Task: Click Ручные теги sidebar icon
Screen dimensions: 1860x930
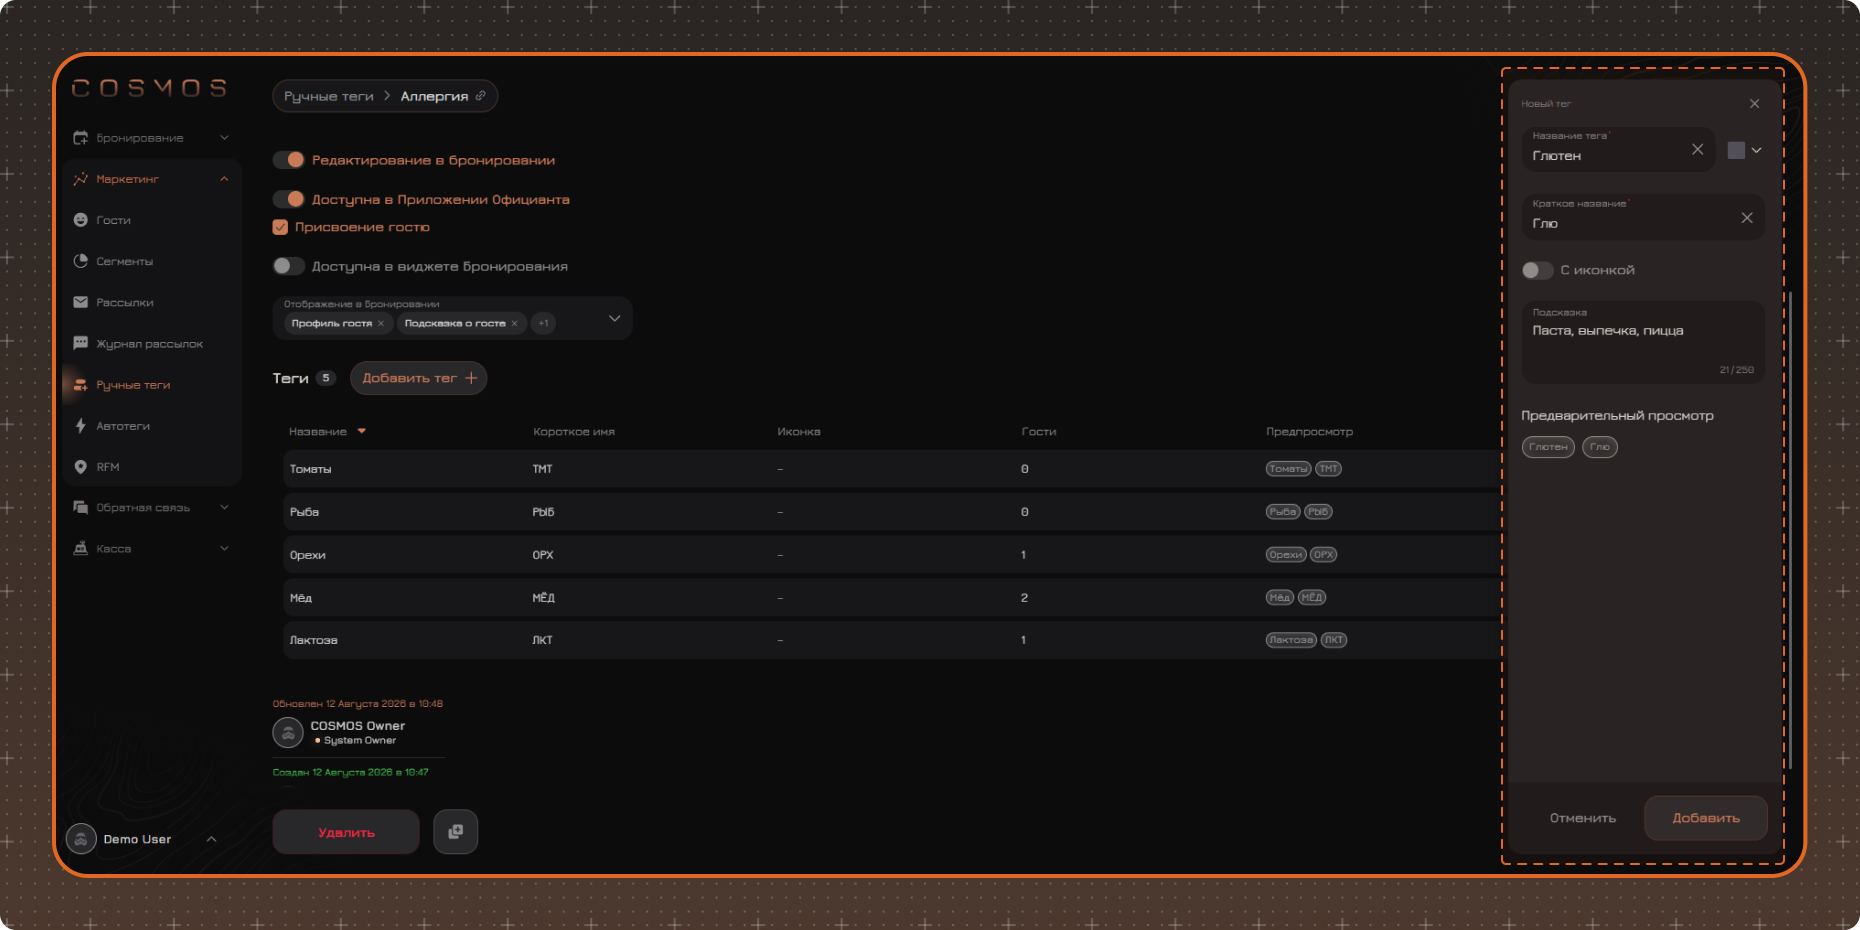Action: [x=81, y=385]
